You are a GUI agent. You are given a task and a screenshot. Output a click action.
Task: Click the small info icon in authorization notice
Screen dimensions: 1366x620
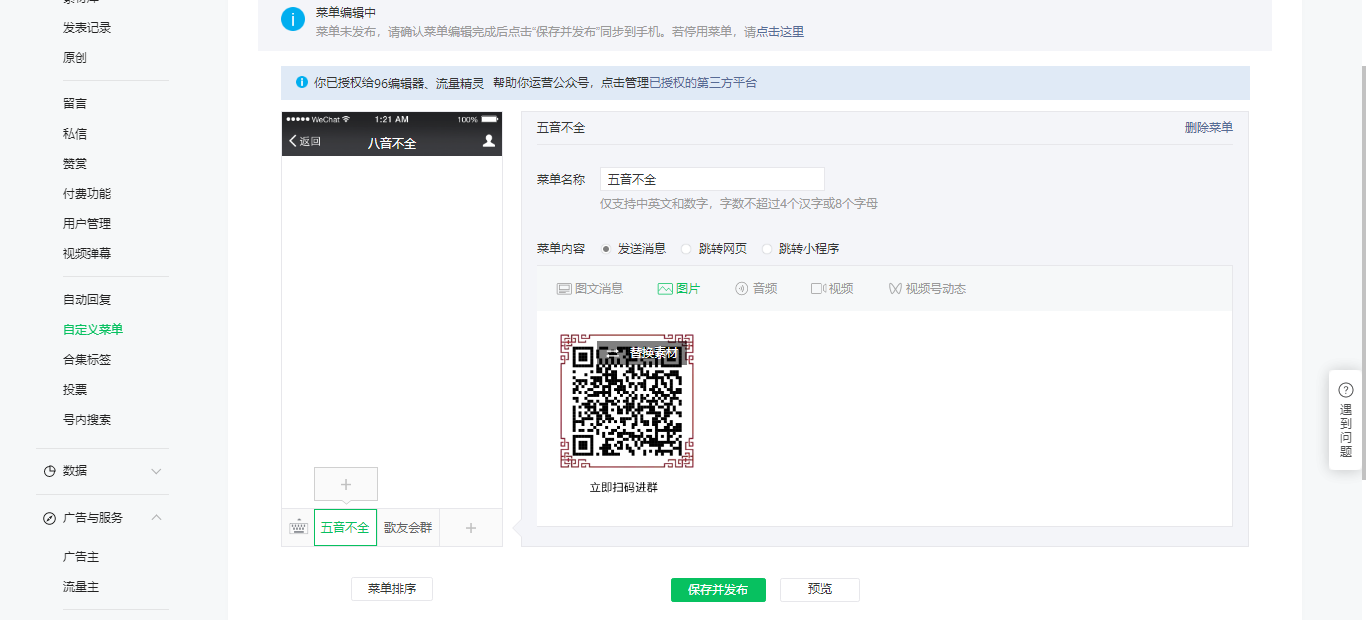tap(302, 83)
